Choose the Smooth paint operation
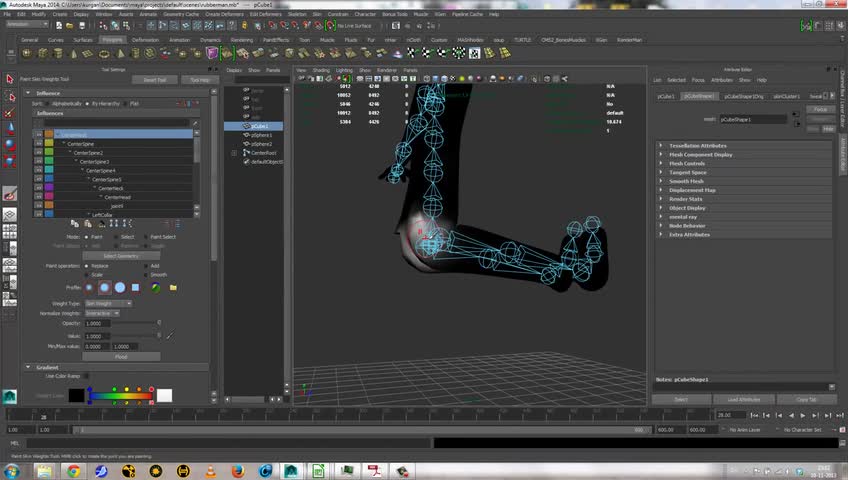Viewport: 848px width, 480px height. click(147, 274)
